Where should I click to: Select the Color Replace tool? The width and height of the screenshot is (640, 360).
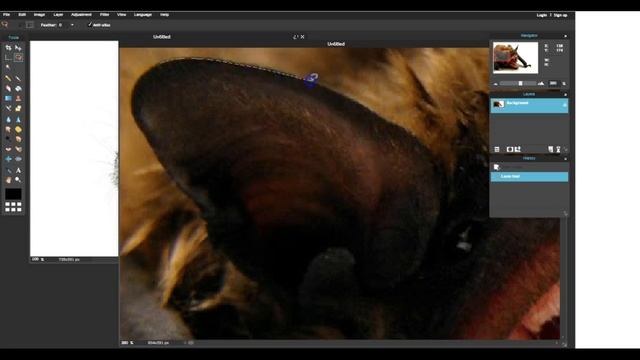pos(8,108)
